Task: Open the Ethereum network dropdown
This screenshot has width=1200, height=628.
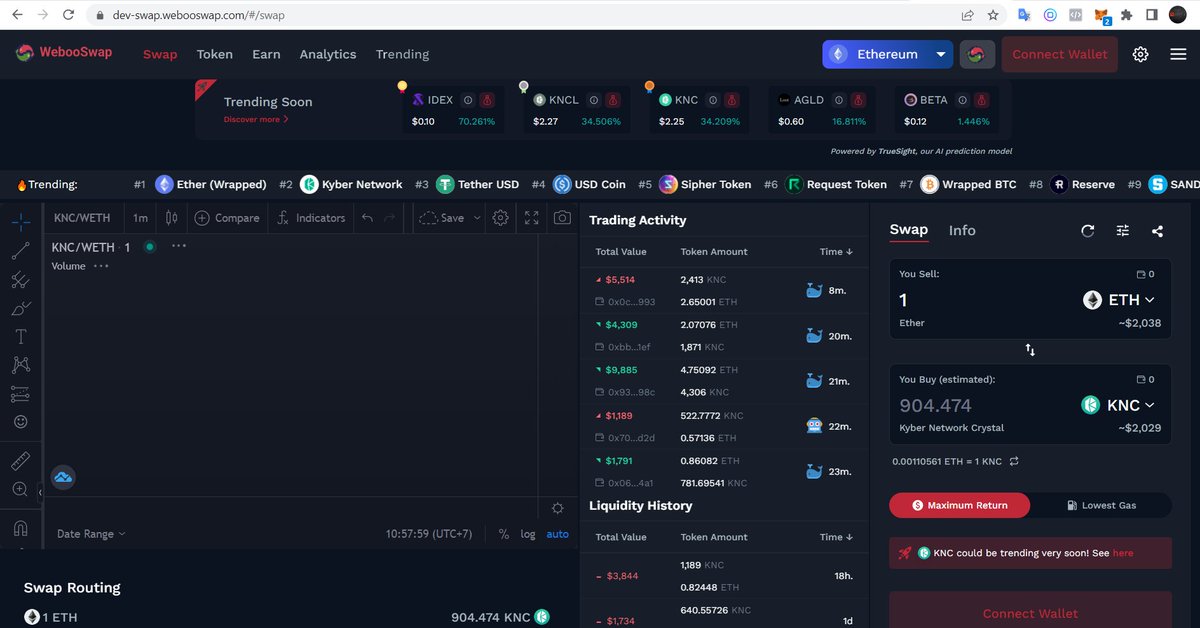Action: point(886,54)
